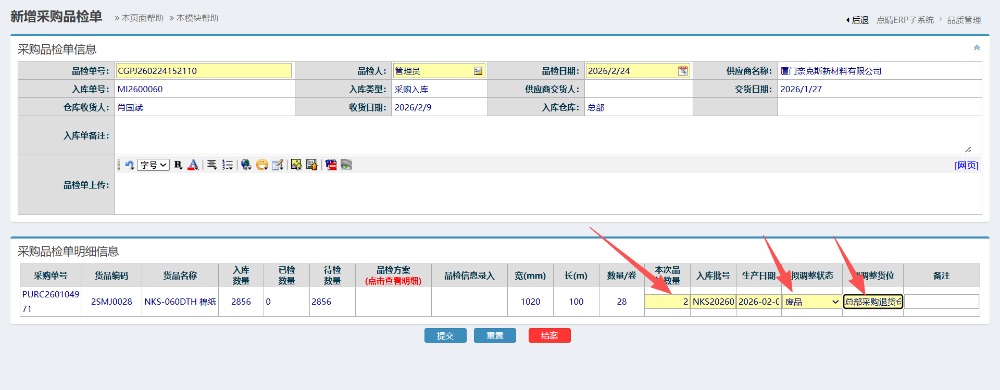Collapse the 采购品检单信息 panel

coord(976,48)
